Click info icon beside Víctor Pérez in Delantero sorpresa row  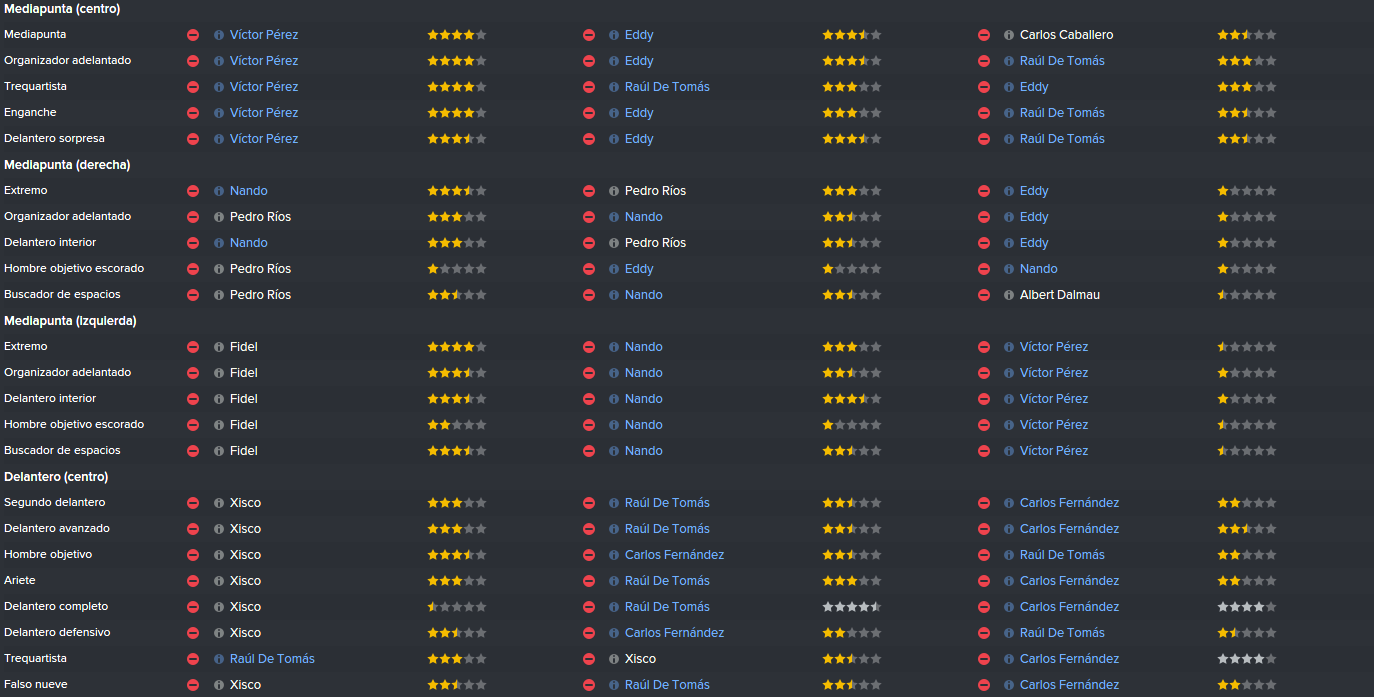219,139
